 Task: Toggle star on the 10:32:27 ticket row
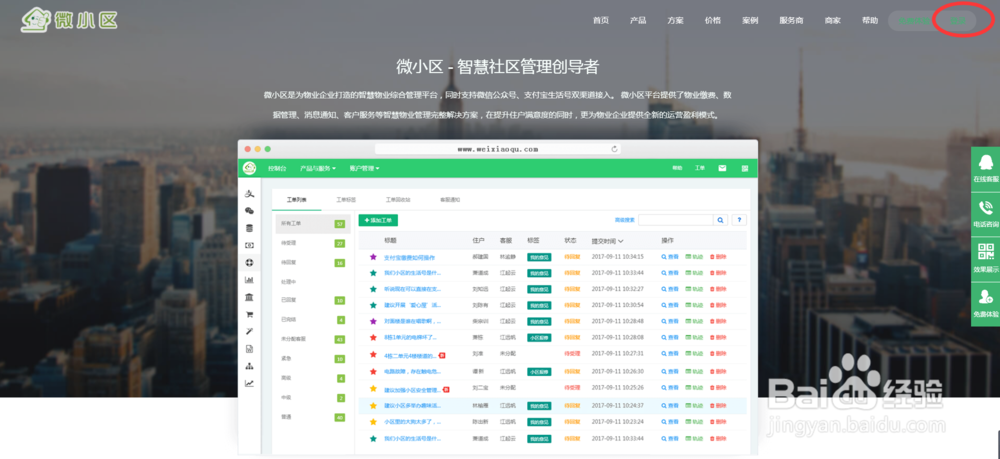[x=373, y=289]
